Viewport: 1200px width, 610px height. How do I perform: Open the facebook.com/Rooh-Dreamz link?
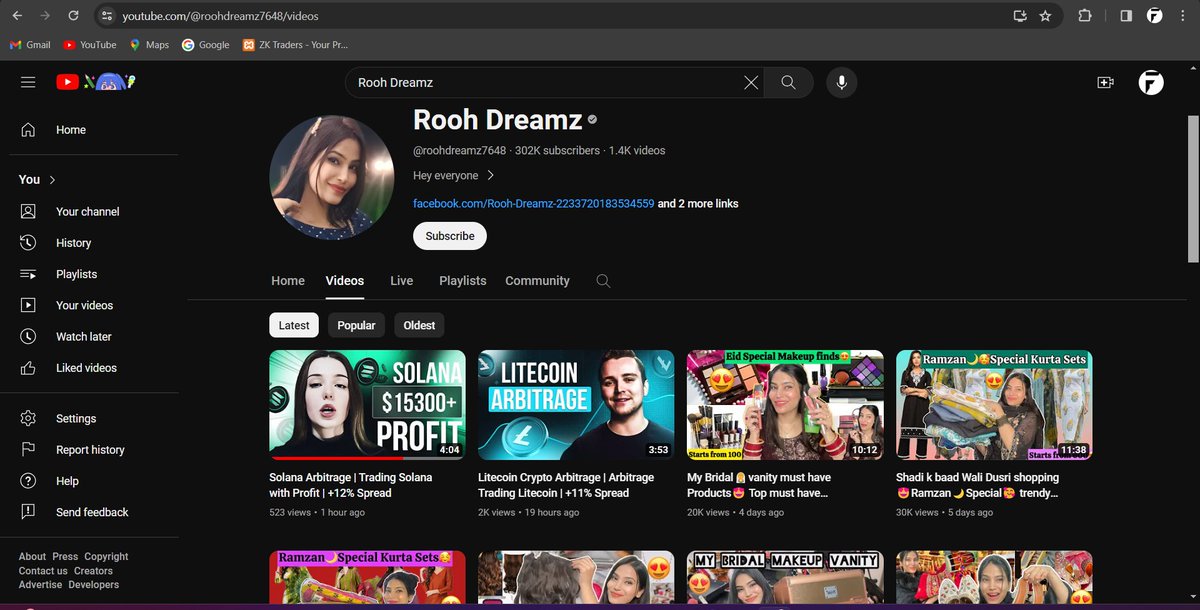point(533,203)
